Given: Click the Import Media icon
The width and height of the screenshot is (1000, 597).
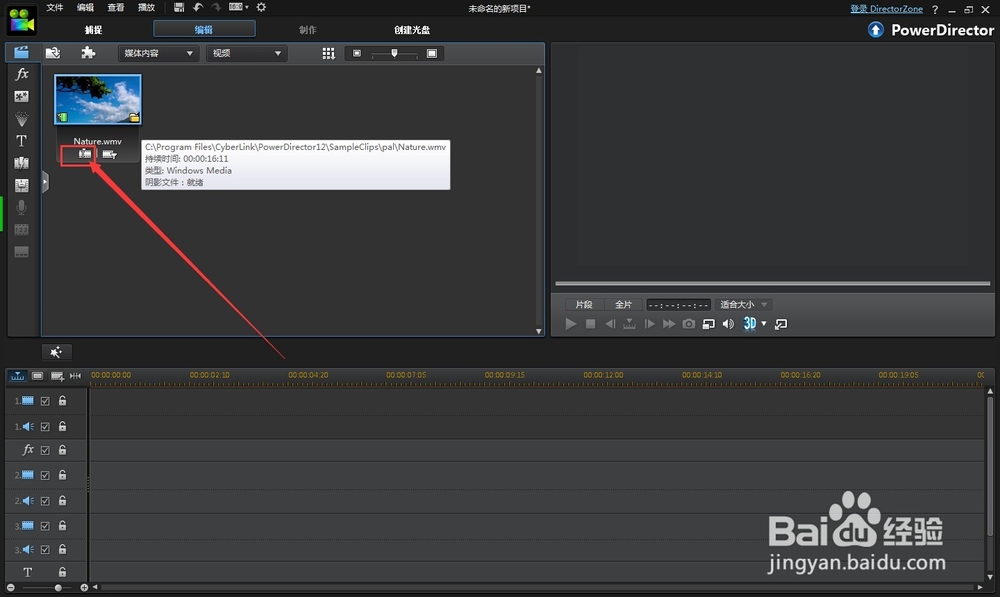Looking at the screenshot, I should tap(53, 53).
